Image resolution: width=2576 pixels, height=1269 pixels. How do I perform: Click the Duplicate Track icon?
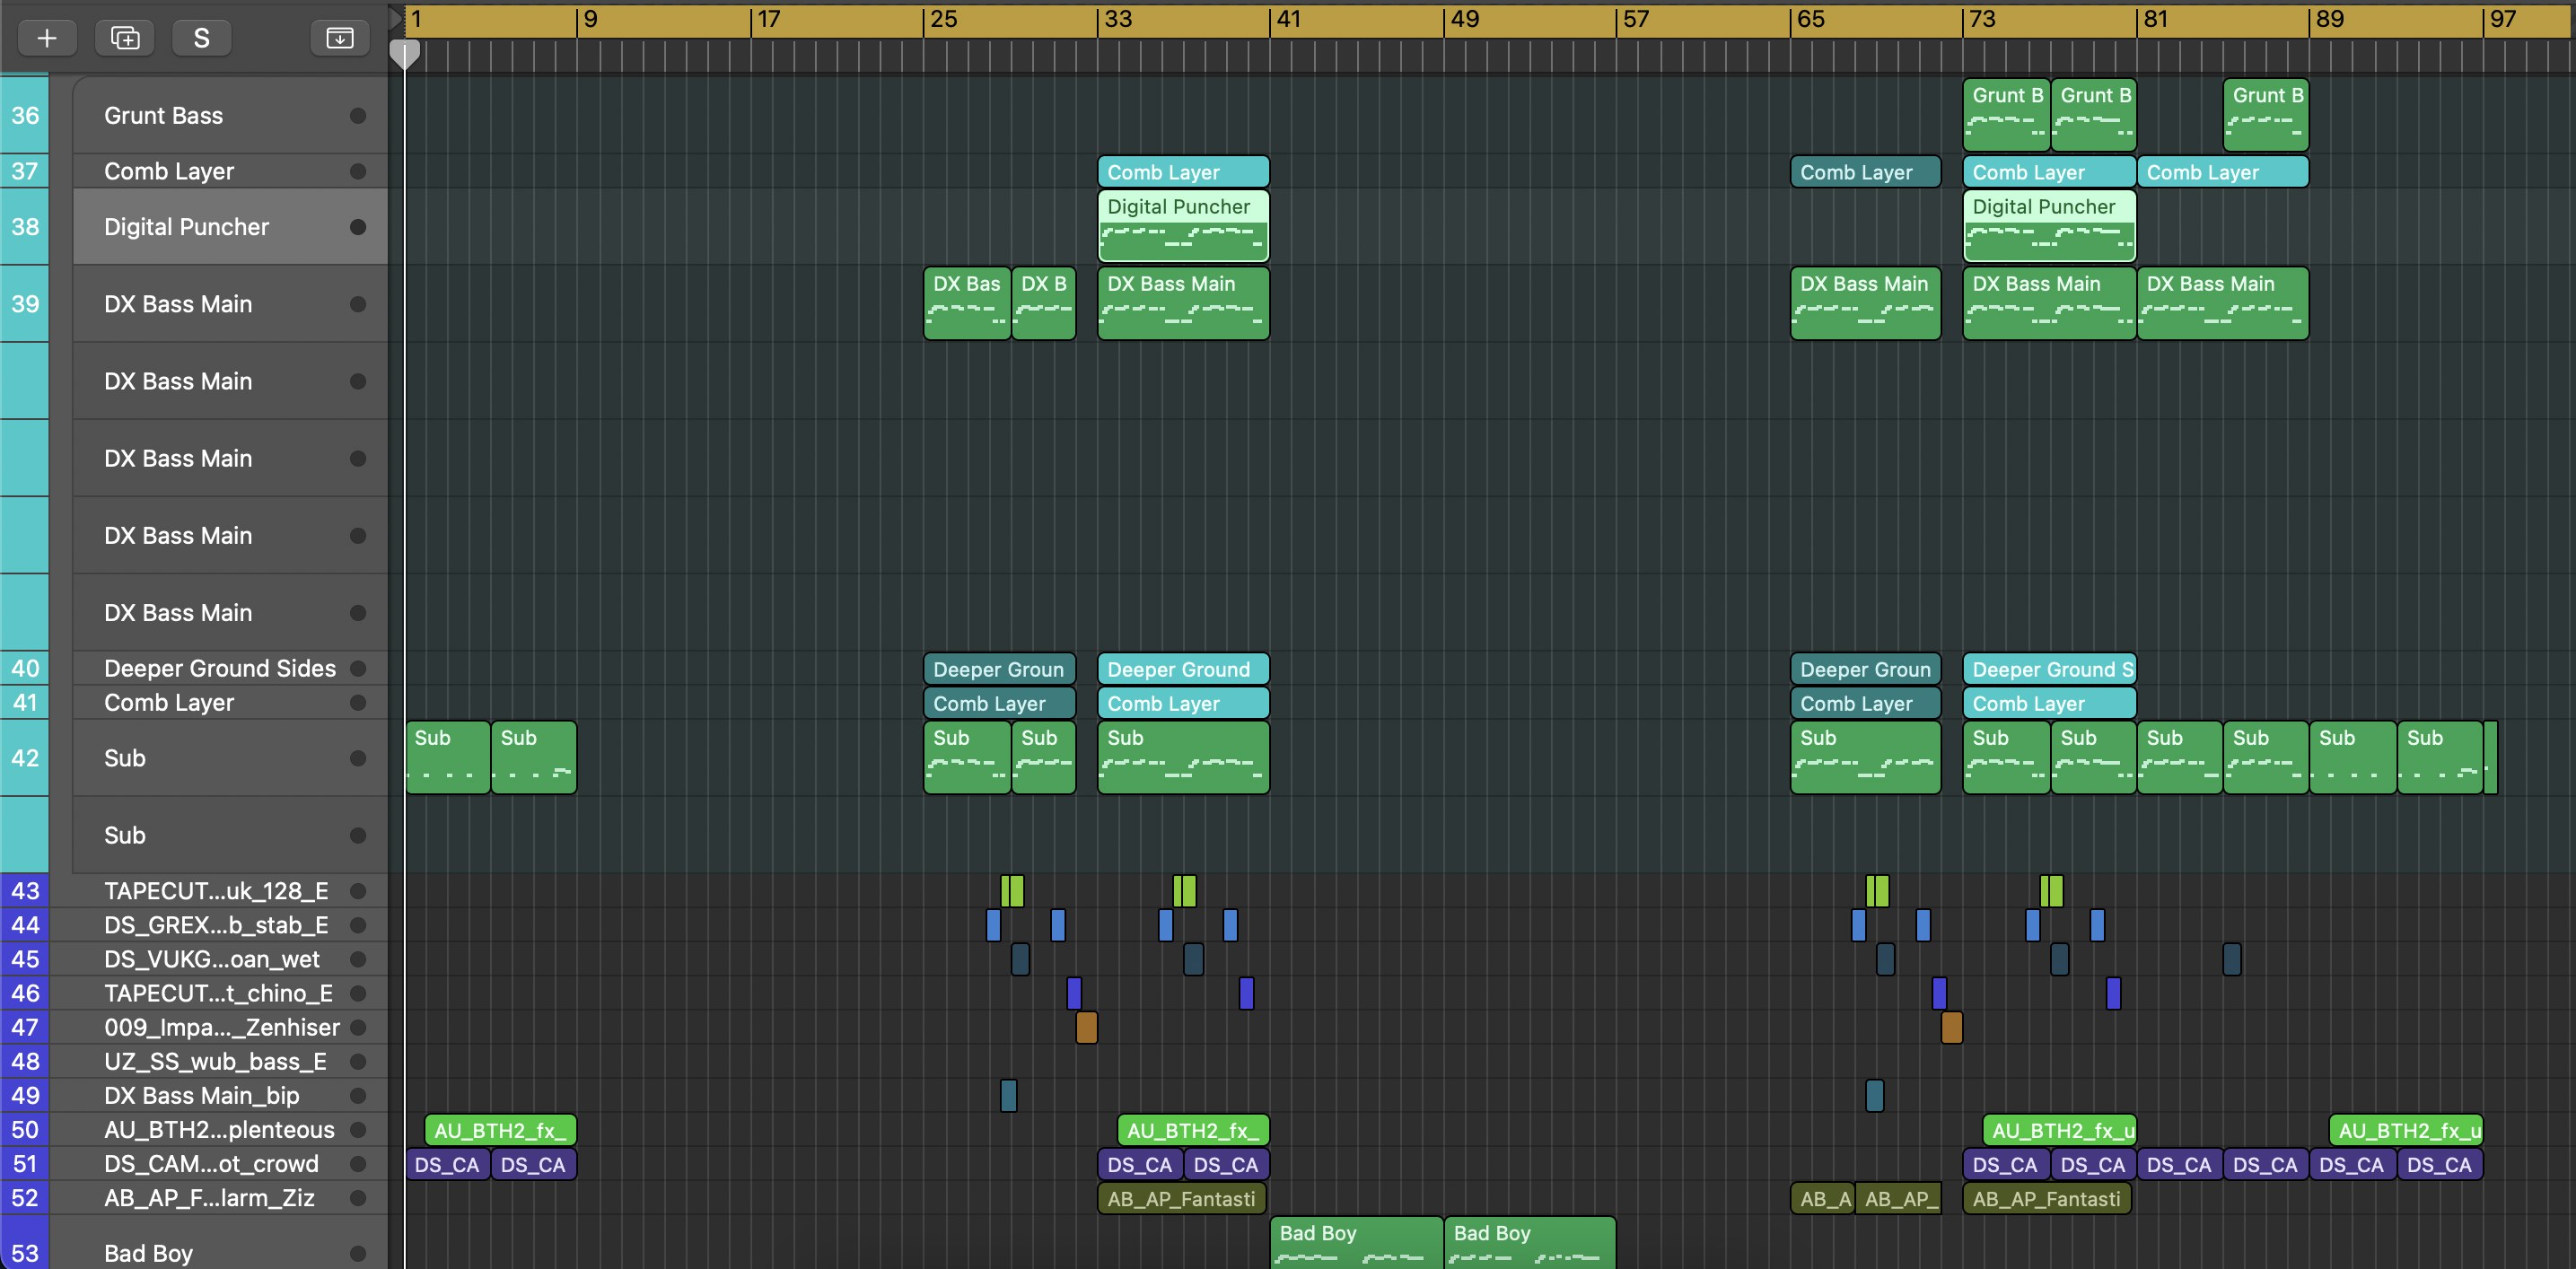(x=124, y=38)
